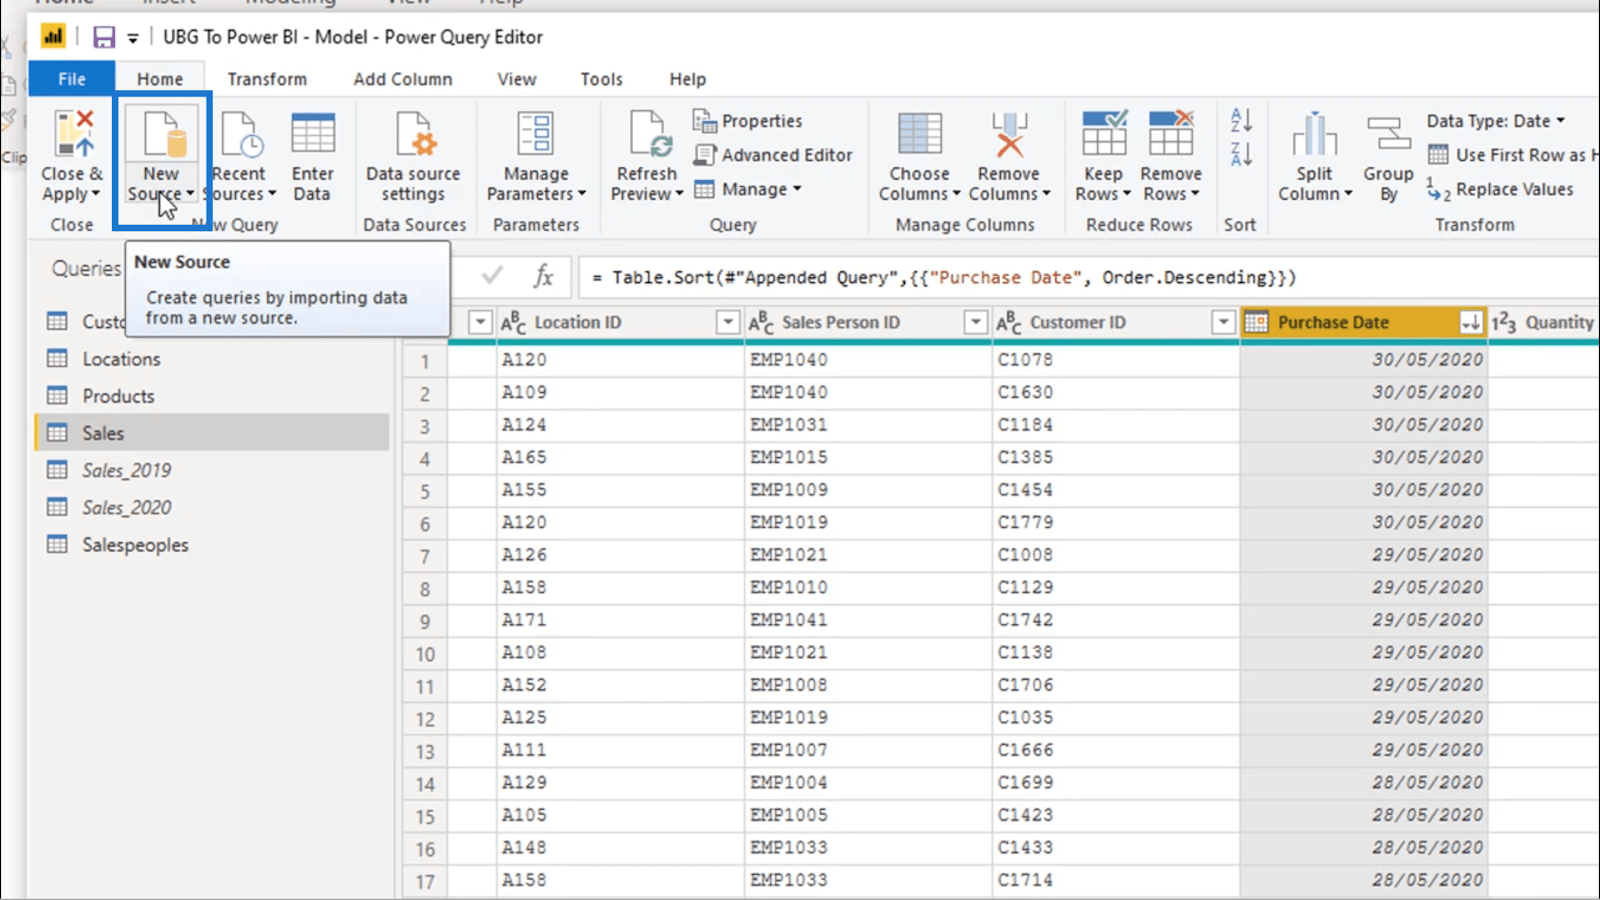Click Replace Values

click(1500, 189)
